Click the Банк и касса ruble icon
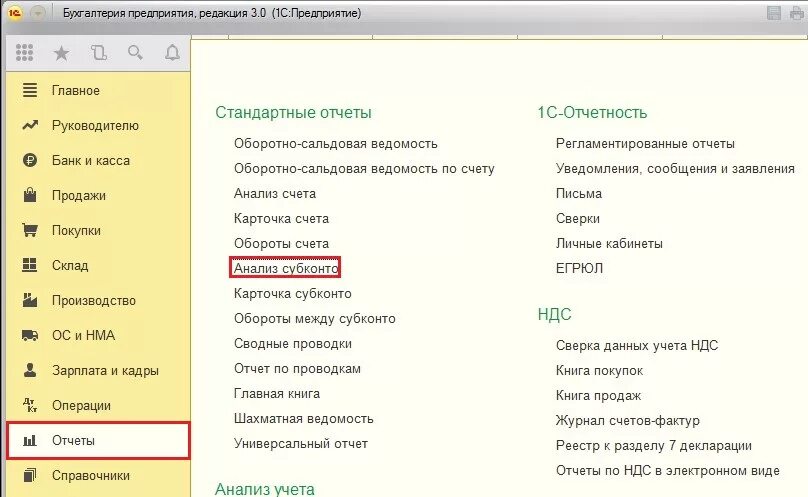This screenshot has width=808, height=497. (30, 160)
